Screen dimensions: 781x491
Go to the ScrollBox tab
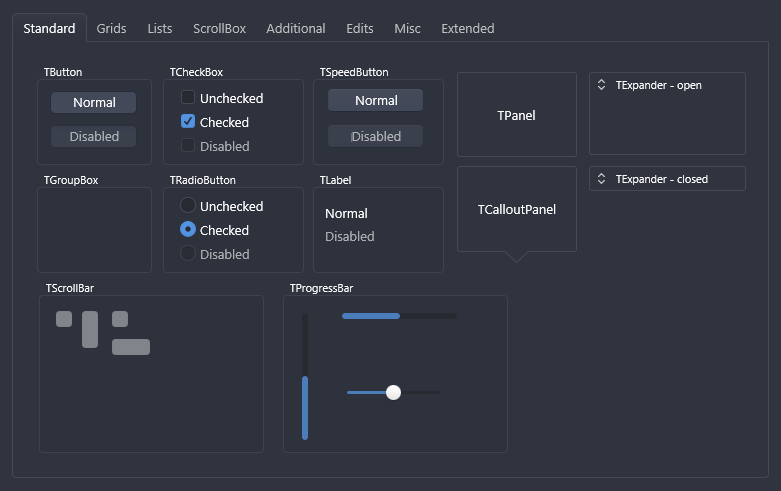(219, 28)
